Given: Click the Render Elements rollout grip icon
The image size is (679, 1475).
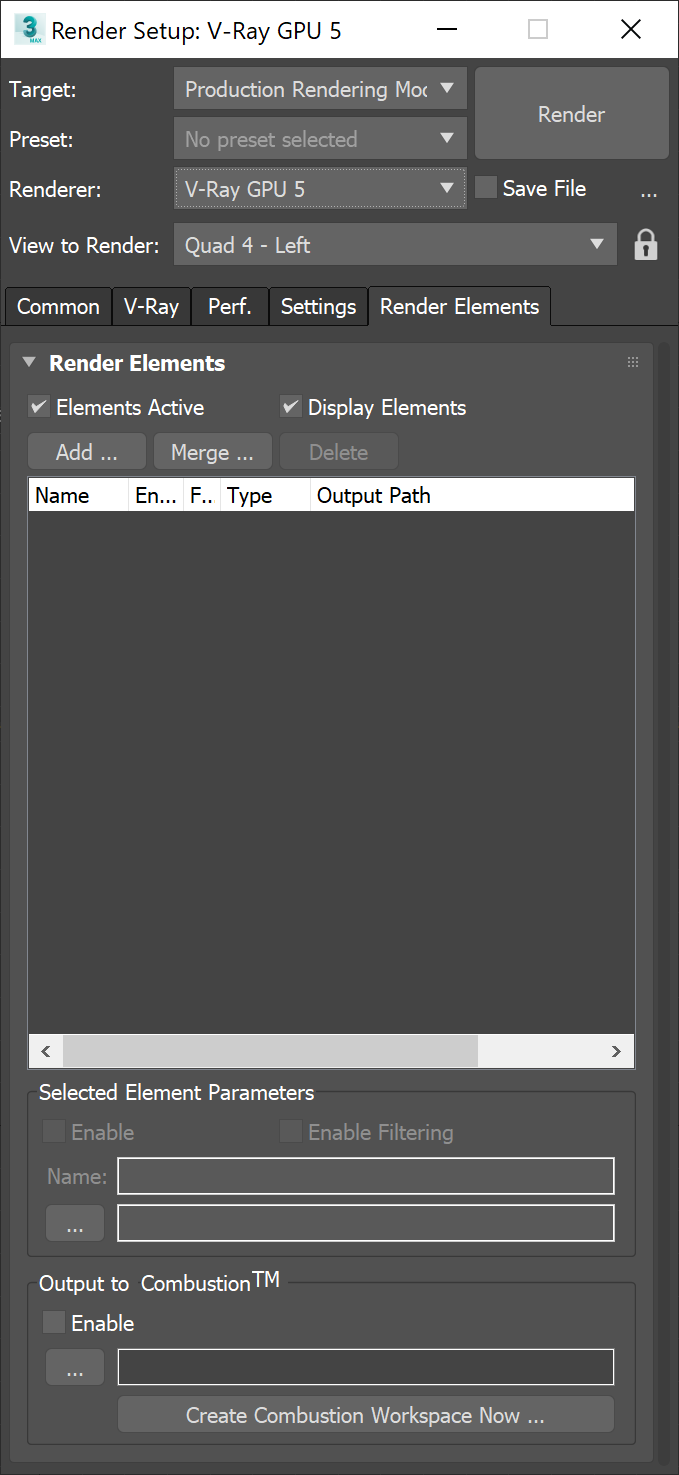Looking at the screenshot, I should point(632,362).
